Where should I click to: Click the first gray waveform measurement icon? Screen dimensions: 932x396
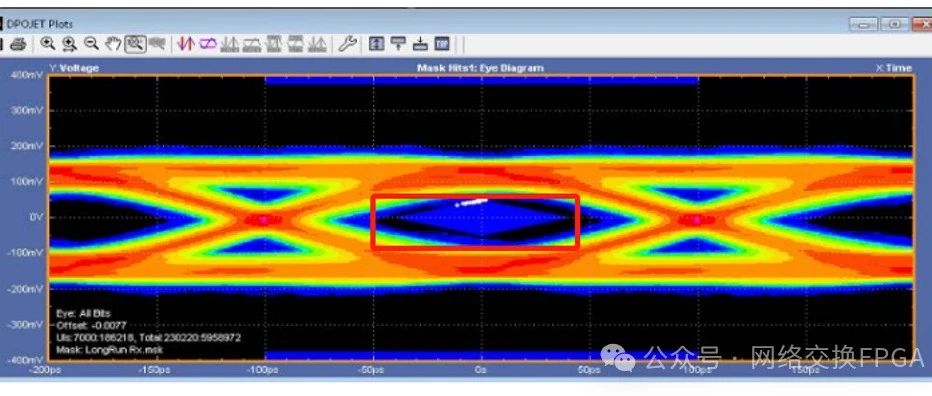pos(229,43)
